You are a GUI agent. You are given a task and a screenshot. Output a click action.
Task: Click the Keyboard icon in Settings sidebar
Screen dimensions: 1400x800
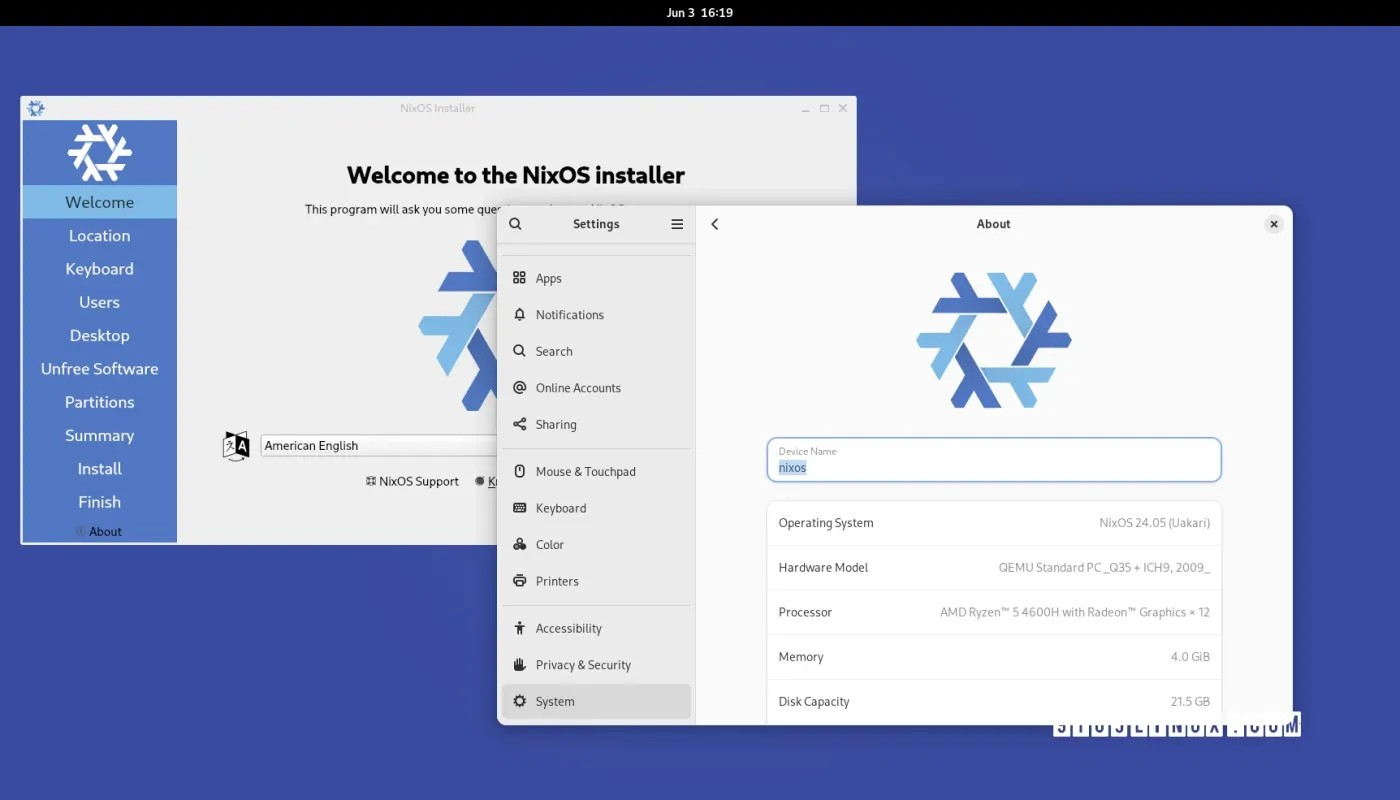tap(519, 508)
